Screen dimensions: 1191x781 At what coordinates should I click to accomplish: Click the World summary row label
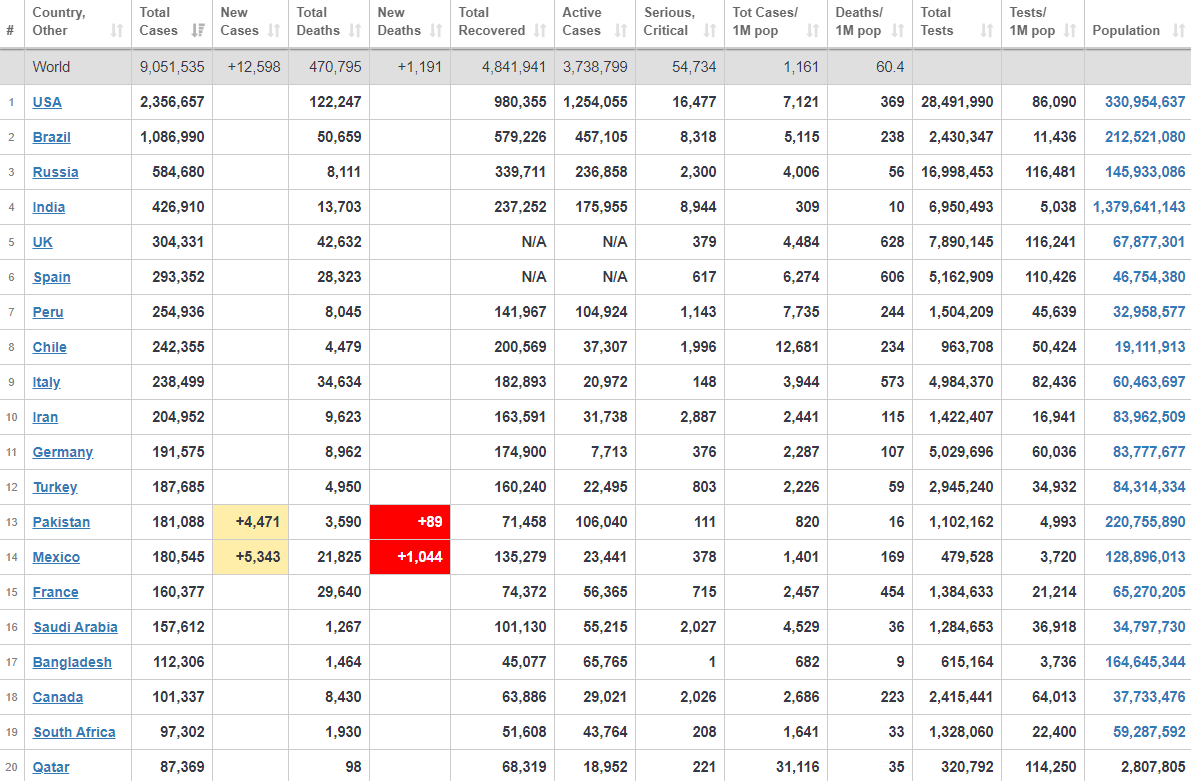52,67
